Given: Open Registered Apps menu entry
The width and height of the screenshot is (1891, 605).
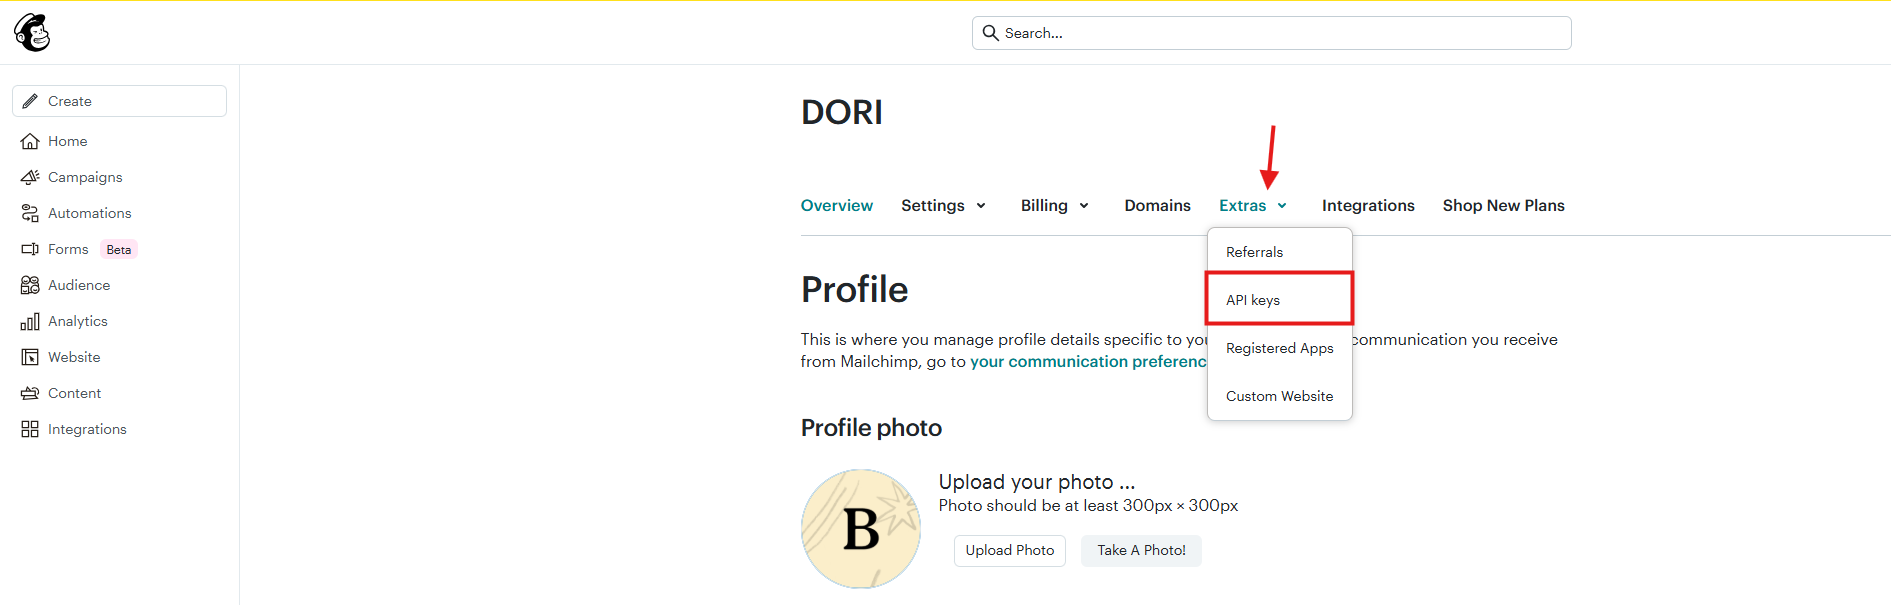Looking at the screenshot, I should pyautogui.click(x=1279, y=348).
